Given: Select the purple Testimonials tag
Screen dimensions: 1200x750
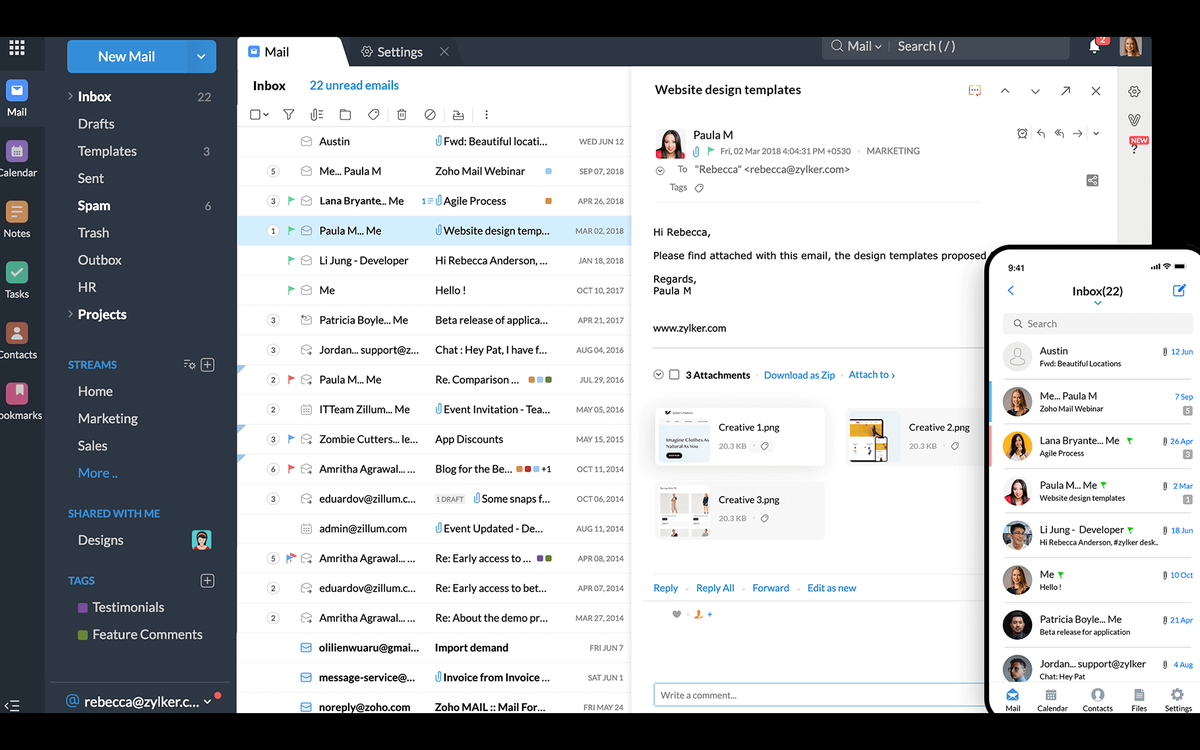Looking at the screenshot, I should (121, 607).
